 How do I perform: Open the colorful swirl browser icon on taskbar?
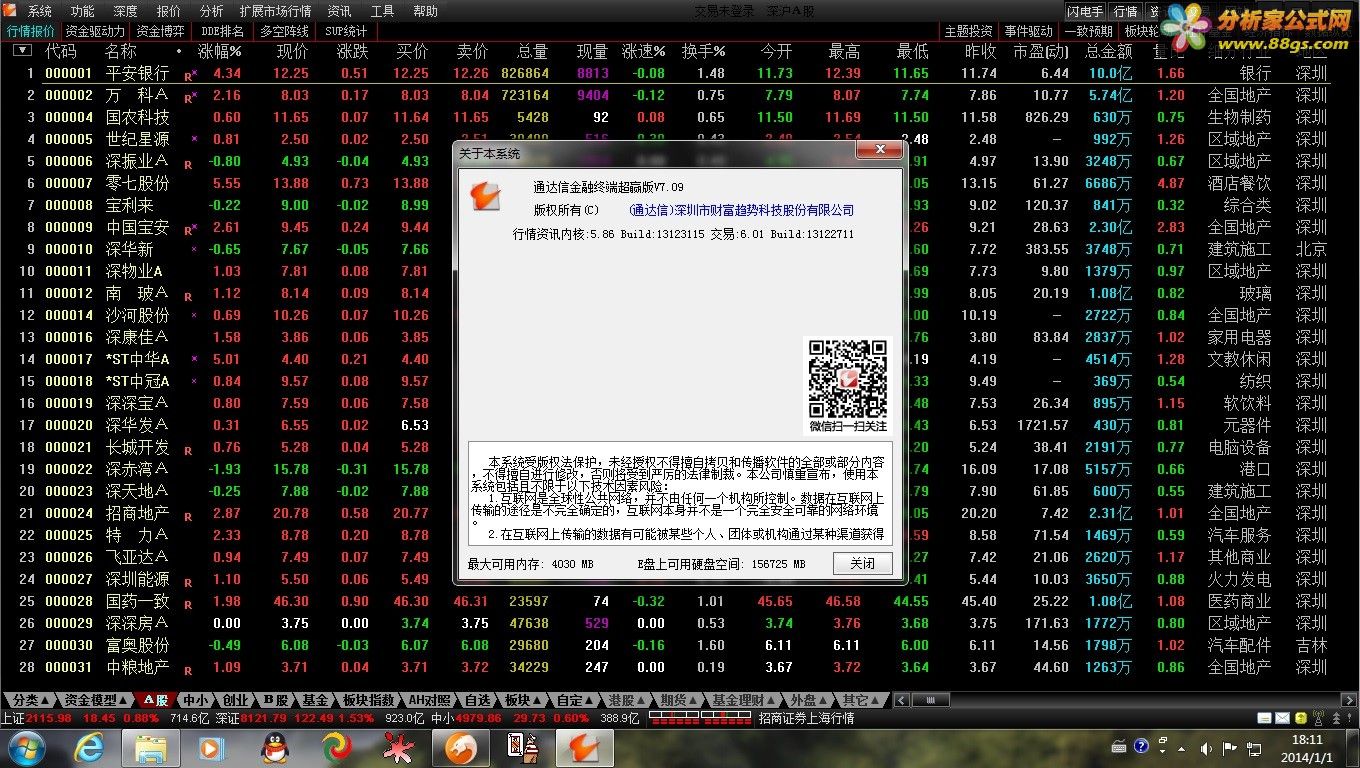coord(337,748)
